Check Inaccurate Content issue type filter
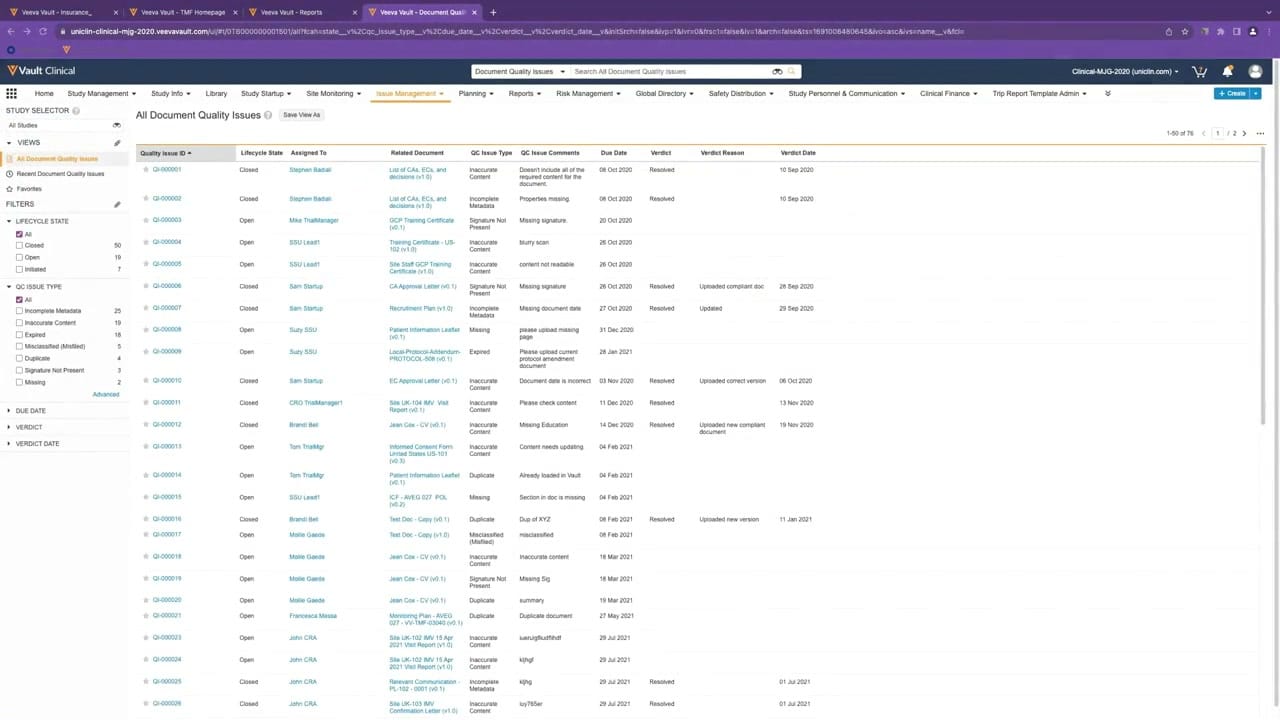This screenshot has height=720, width=1280. [19, 323]
